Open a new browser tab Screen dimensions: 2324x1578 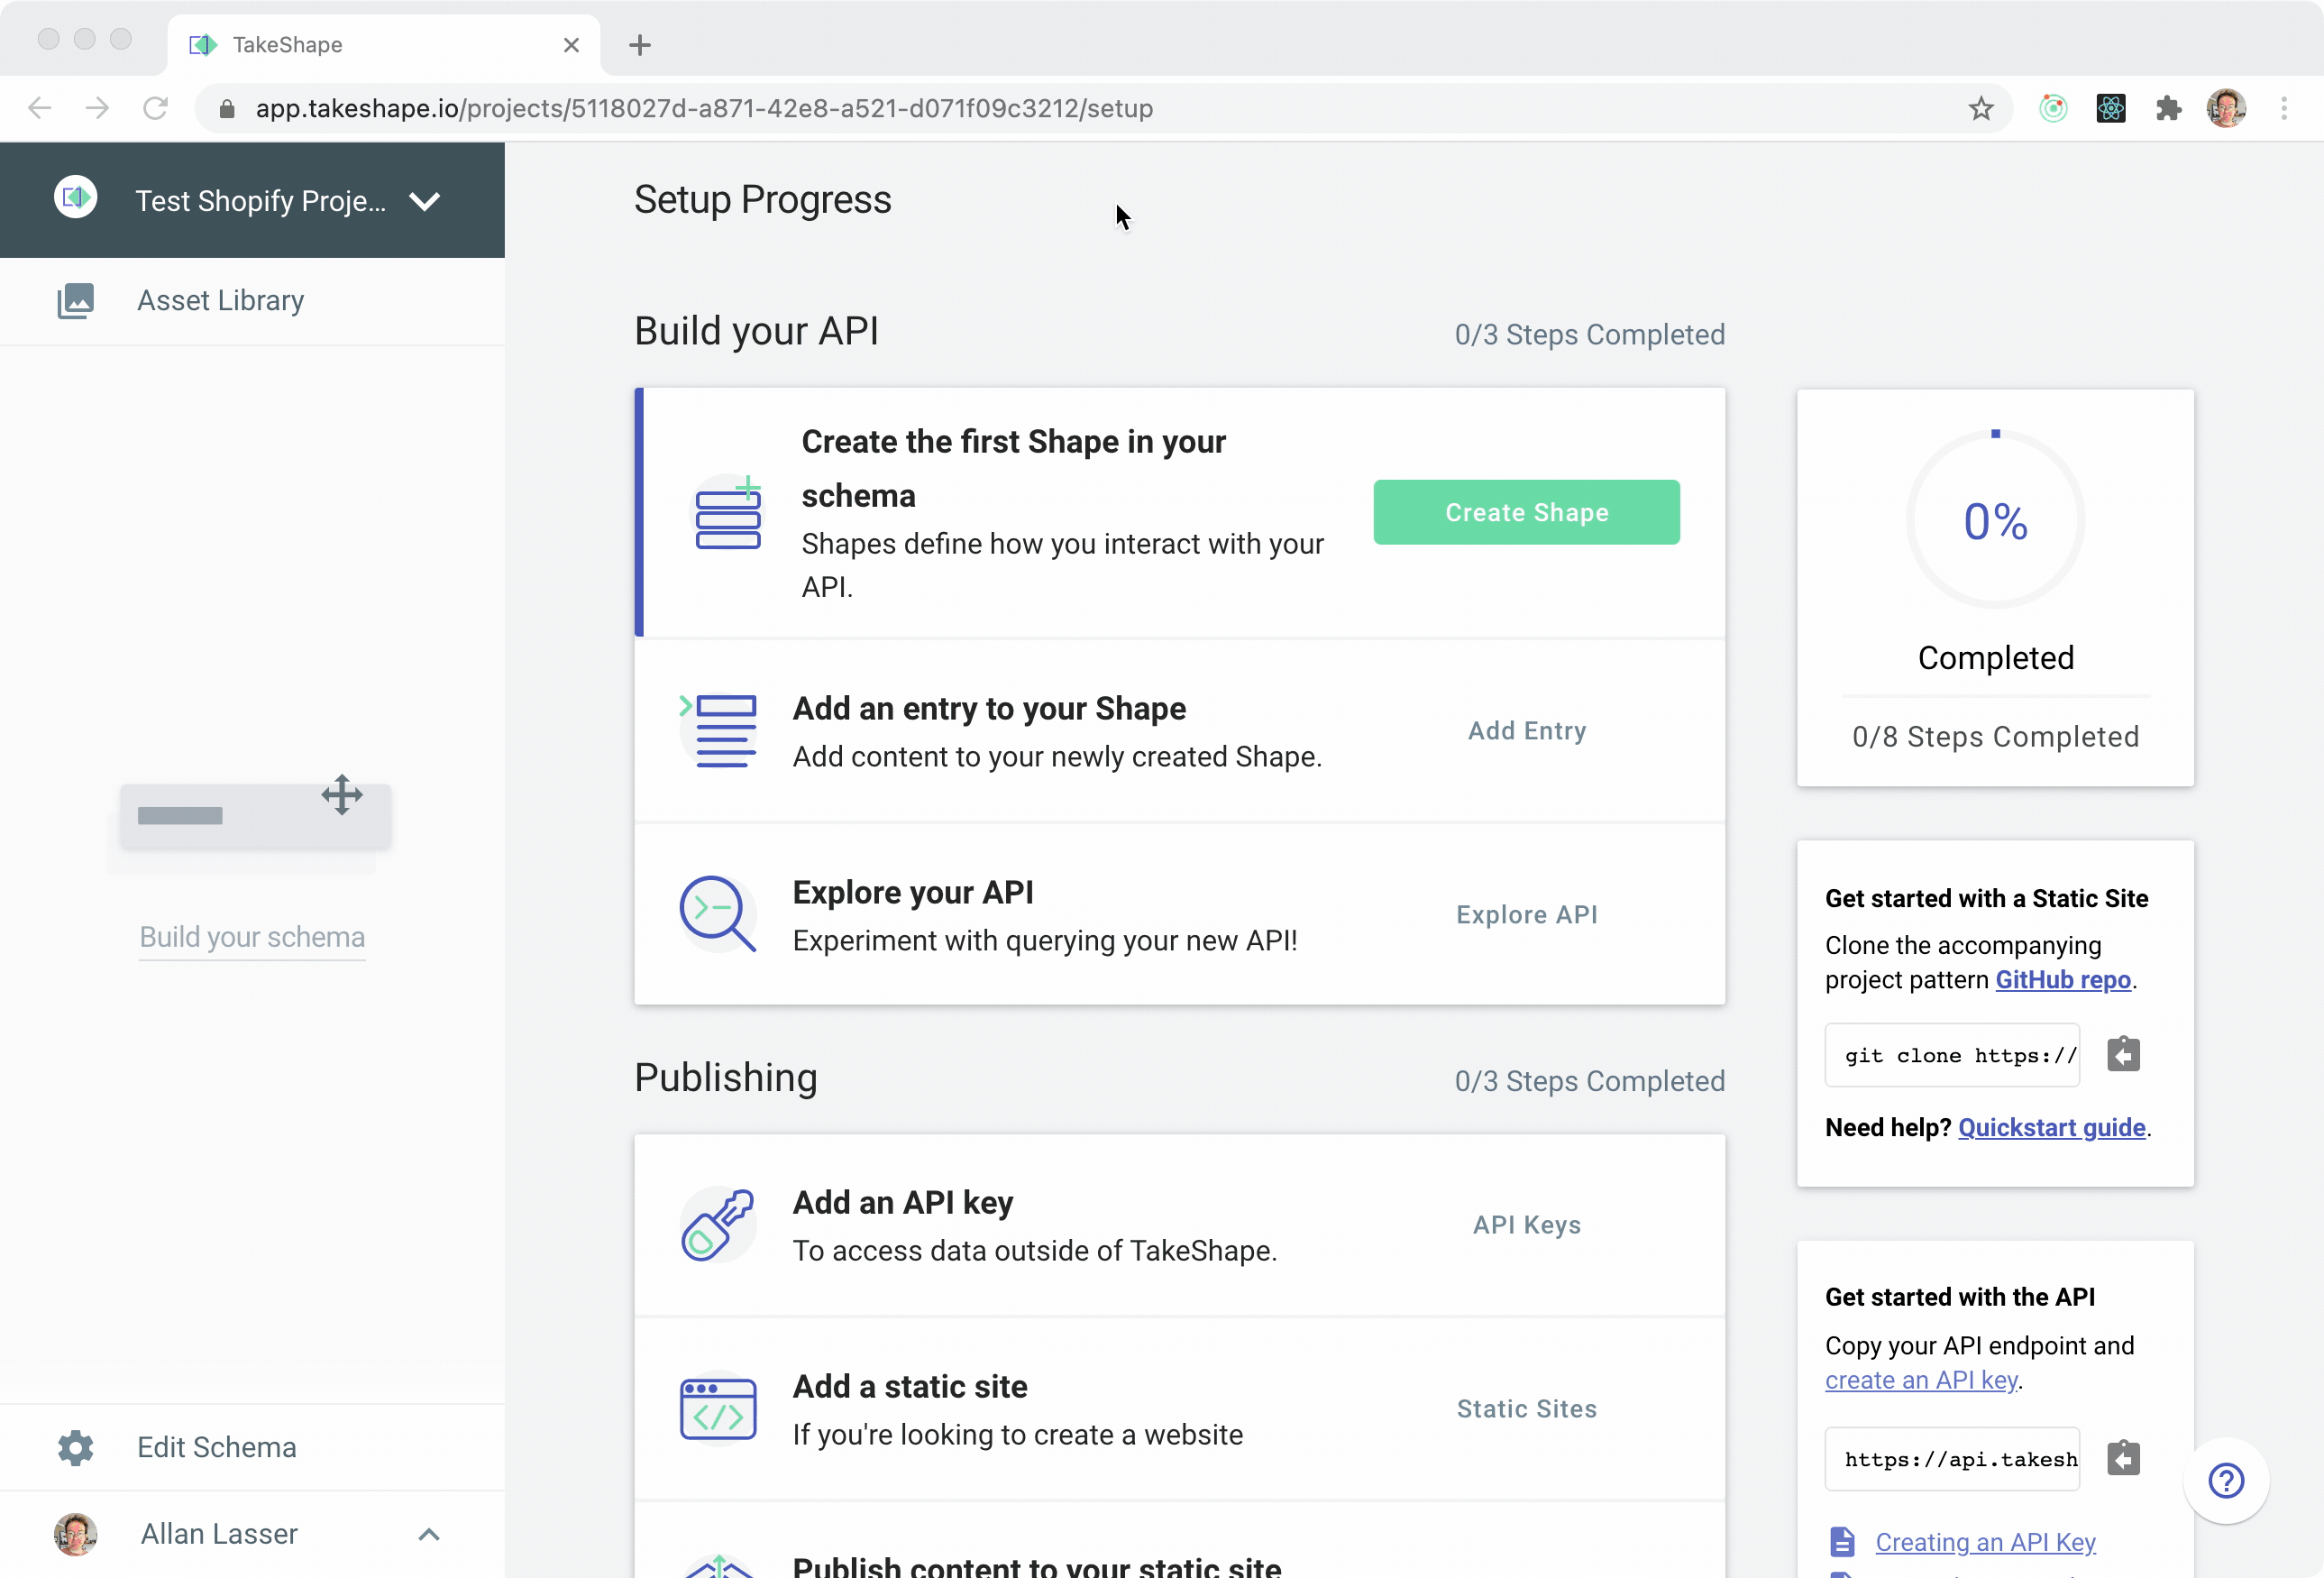640,45
